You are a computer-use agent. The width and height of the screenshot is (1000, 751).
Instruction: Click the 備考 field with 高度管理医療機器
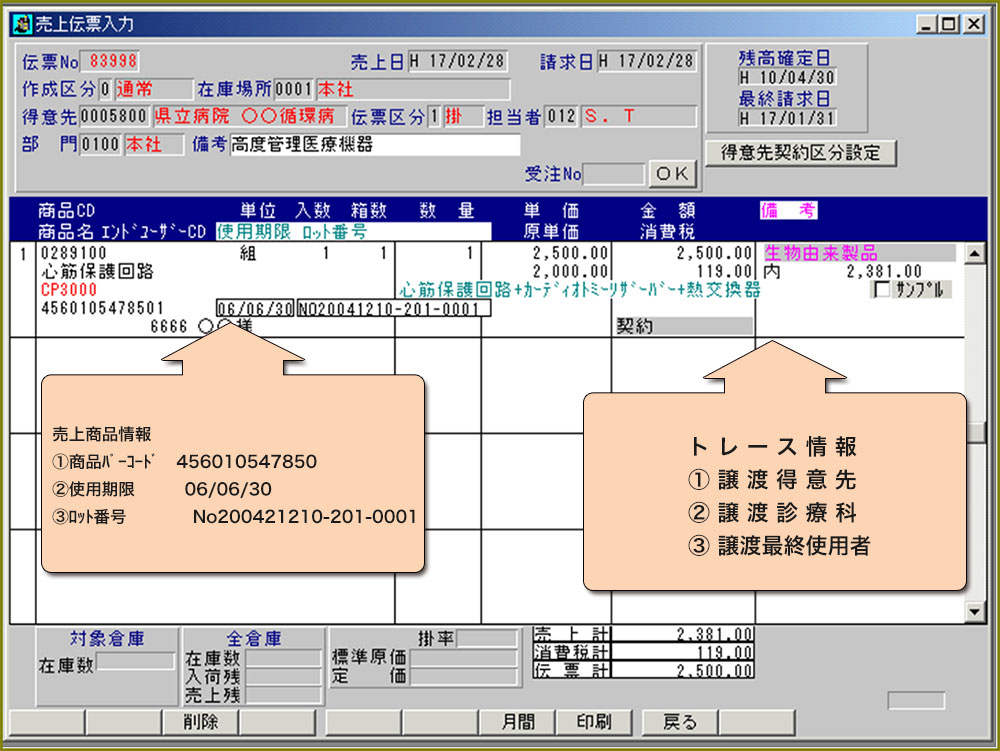[375, 145]
